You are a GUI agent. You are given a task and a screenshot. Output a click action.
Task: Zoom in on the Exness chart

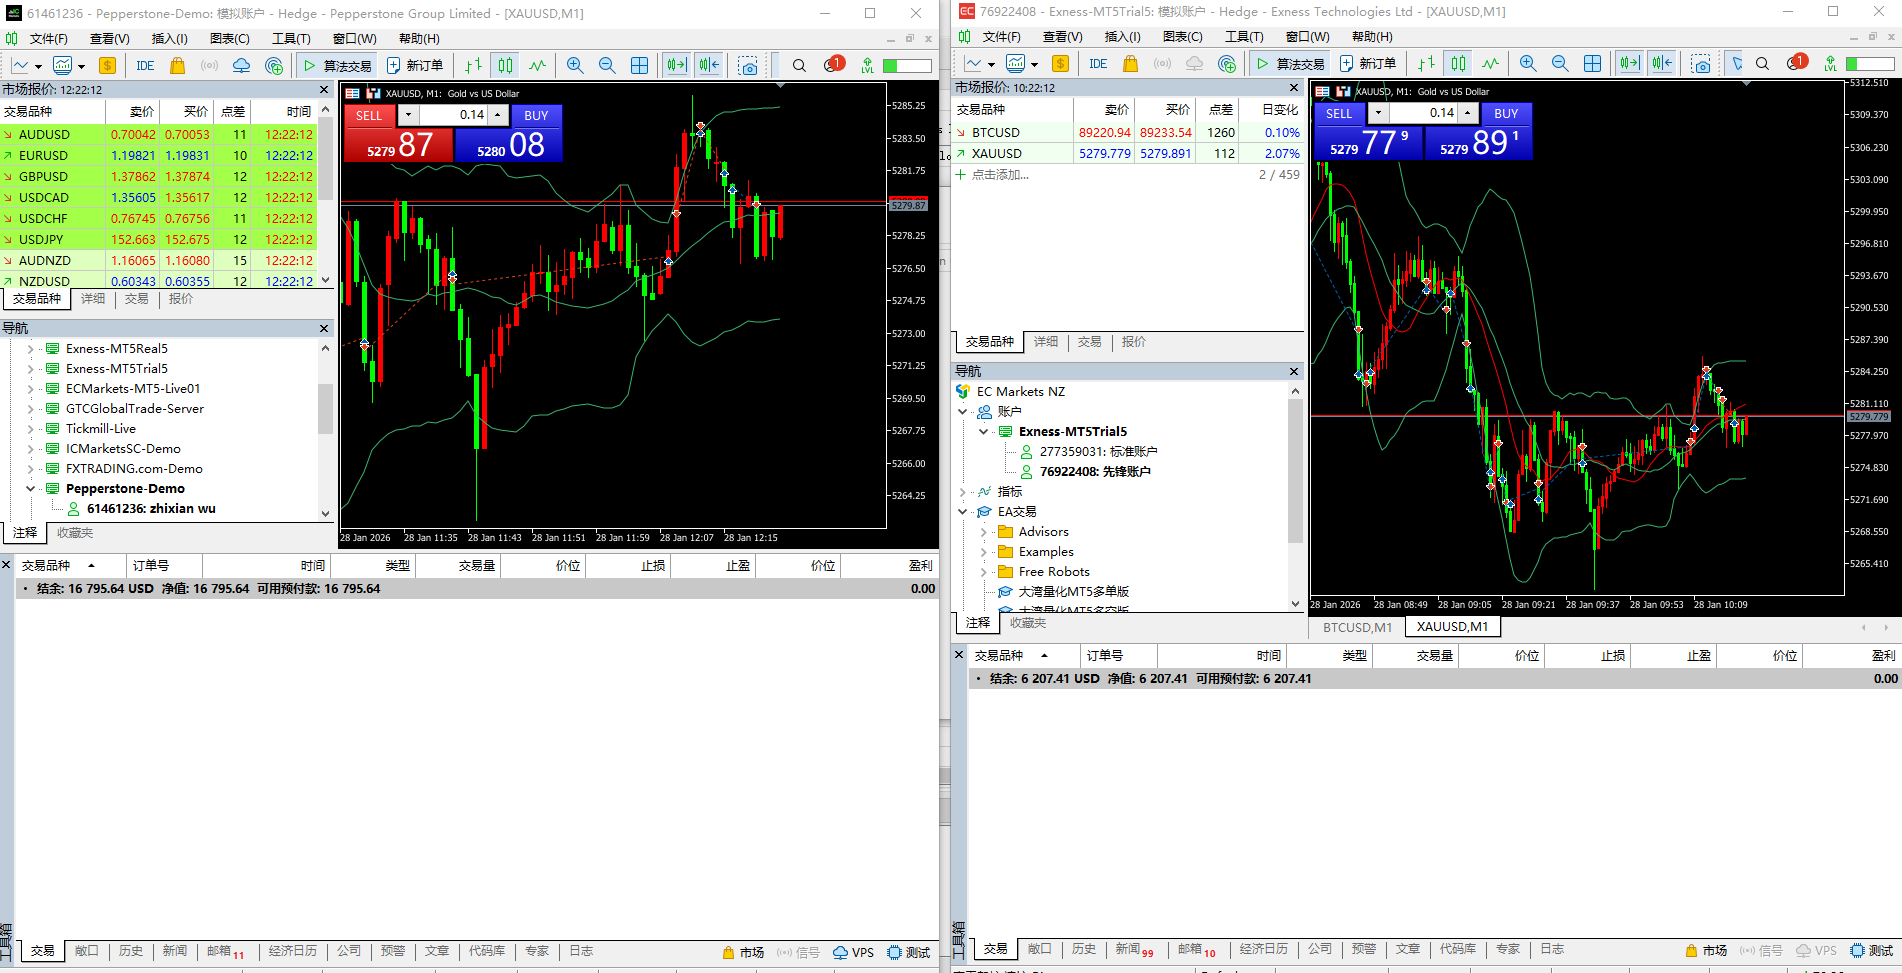coord(1528,64)
